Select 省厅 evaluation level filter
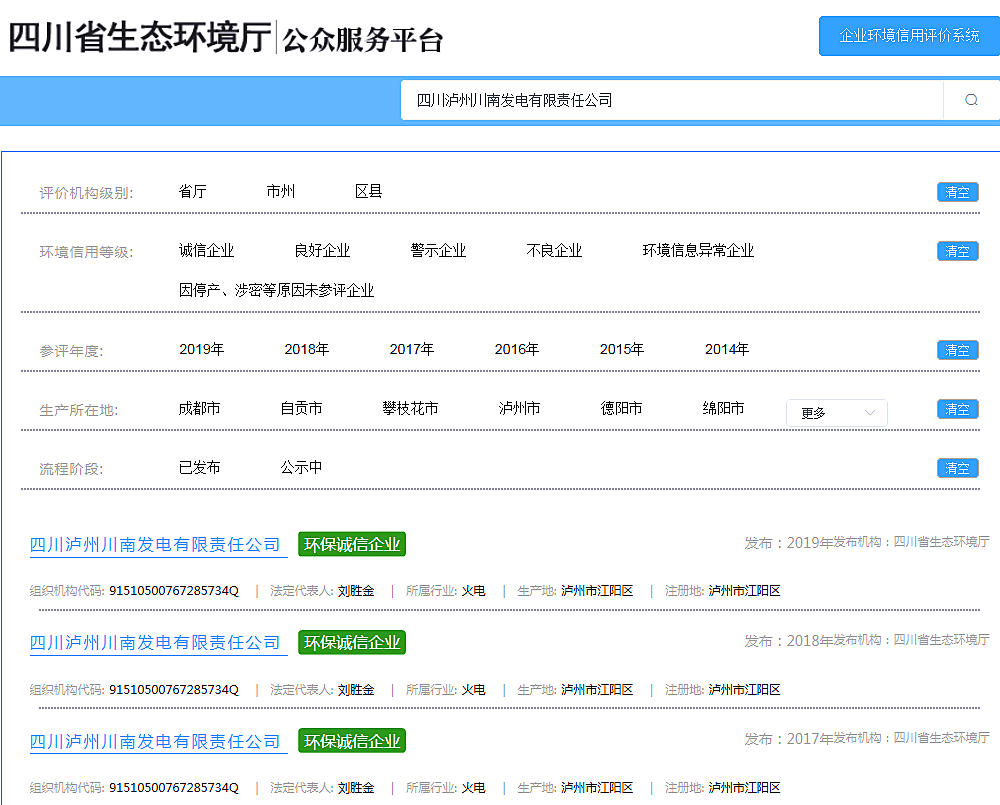The height and width of the screenshot is (805, 1000). click(x=192, y=191)
